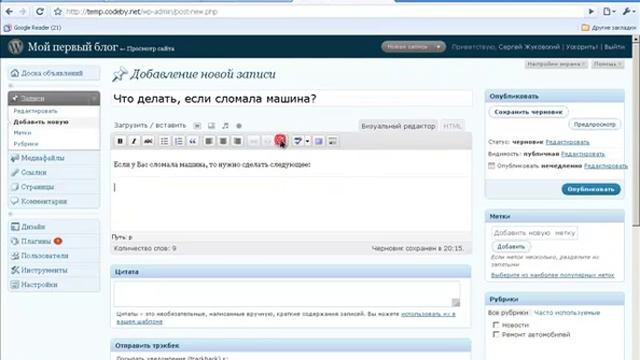Viewport: 640px width, 360px height.
Task: Click Редактировать link next to Видимость
Action: click(583, 154)
